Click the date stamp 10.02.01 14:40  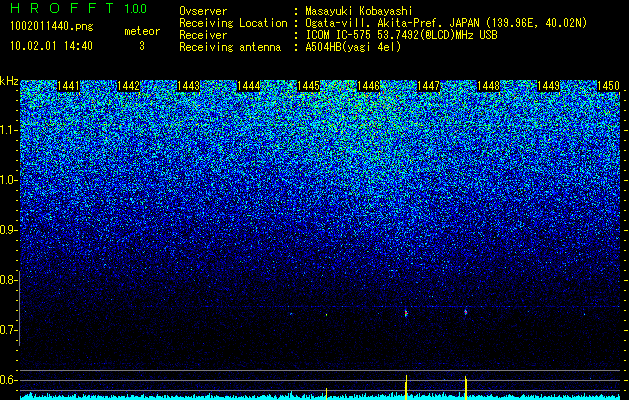[51, 46]
